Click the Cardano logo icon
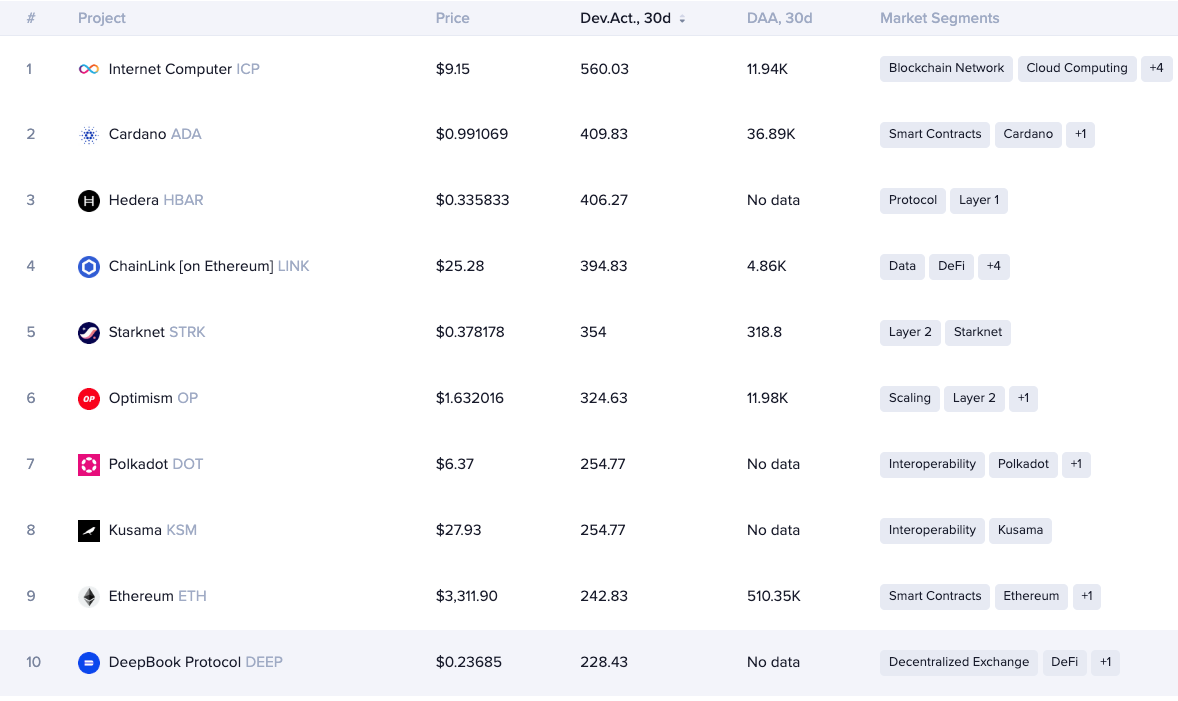Image resolution: width=1178 pixels, height=701 pixels. pos(89,135)
